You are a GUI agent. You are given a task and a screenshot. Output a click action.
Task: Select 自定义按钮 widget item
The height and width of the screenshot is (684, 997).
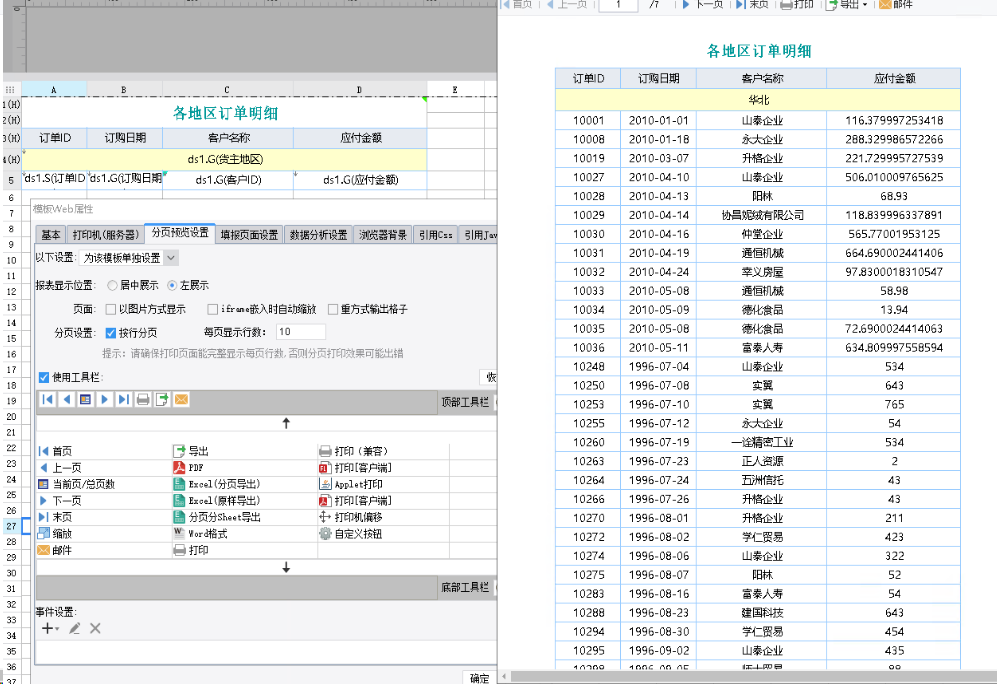[x=351, y=533]
